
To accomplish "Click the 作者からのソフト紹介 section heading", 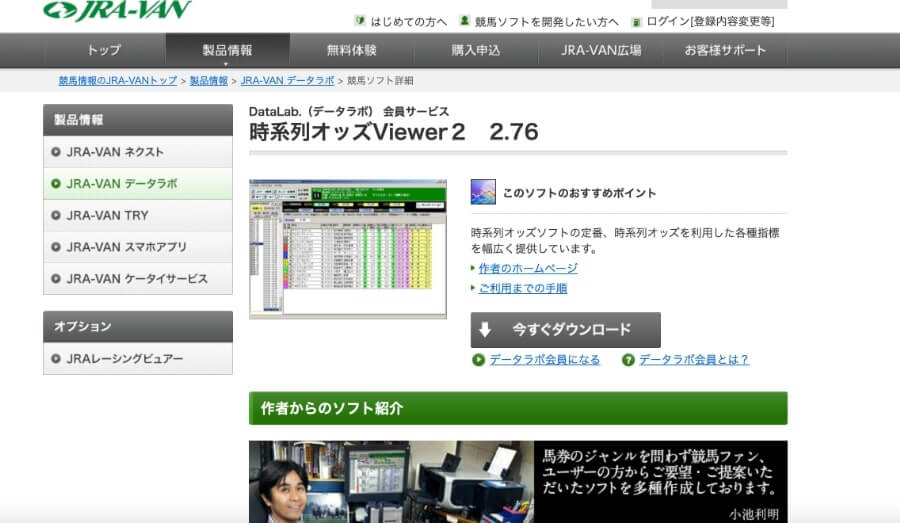I will click(518, 408).
